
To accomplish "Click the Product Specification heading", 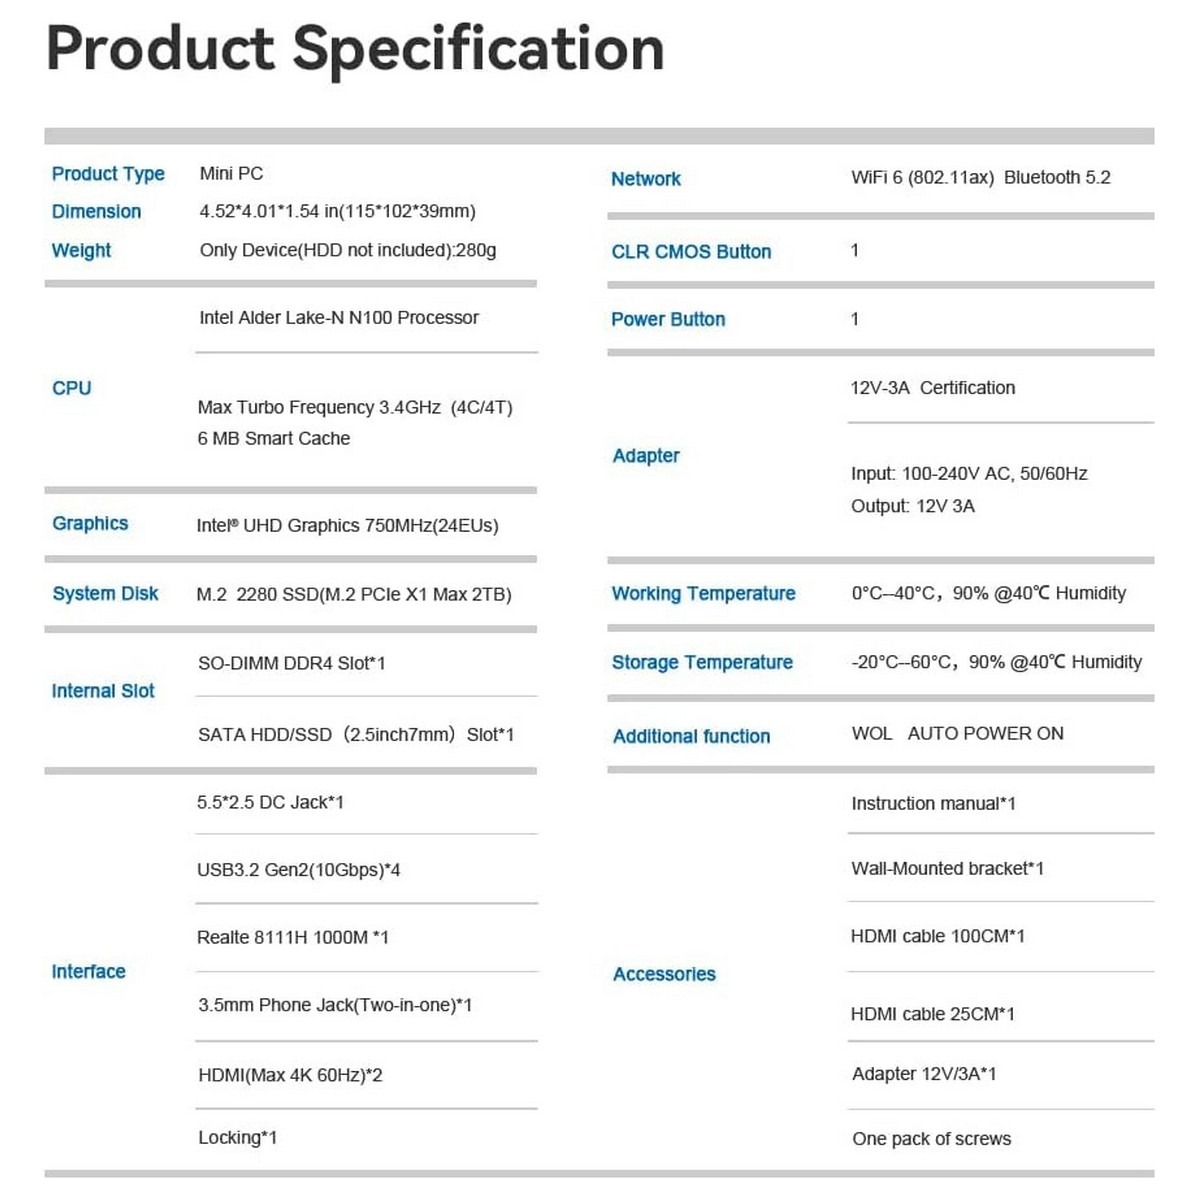I will pyautogui.click(x=355, y=49).
